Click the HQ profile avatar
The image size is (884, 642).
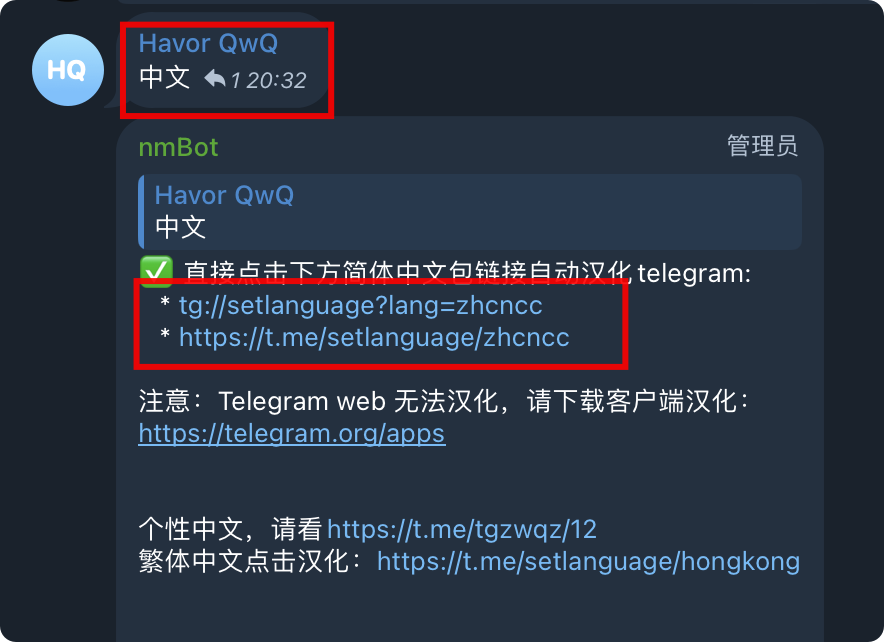(x=68, y=70)
